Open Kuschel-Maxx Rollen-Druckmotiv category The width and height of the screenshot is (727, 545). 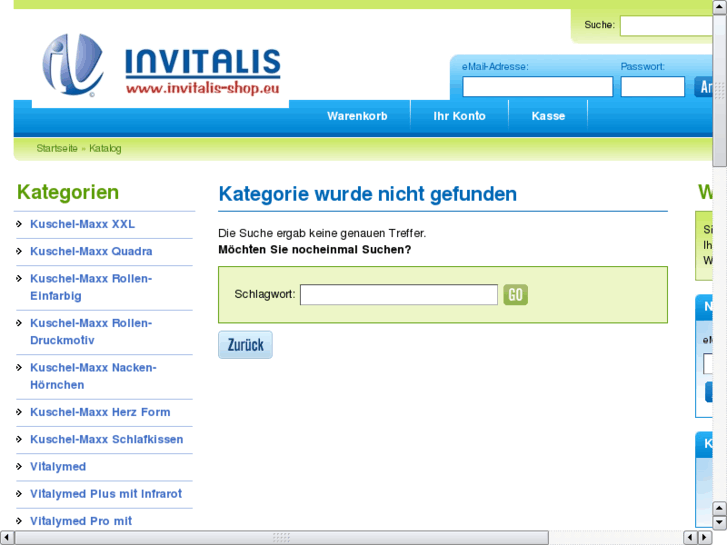pyautogui.click(x=91, y=332)
